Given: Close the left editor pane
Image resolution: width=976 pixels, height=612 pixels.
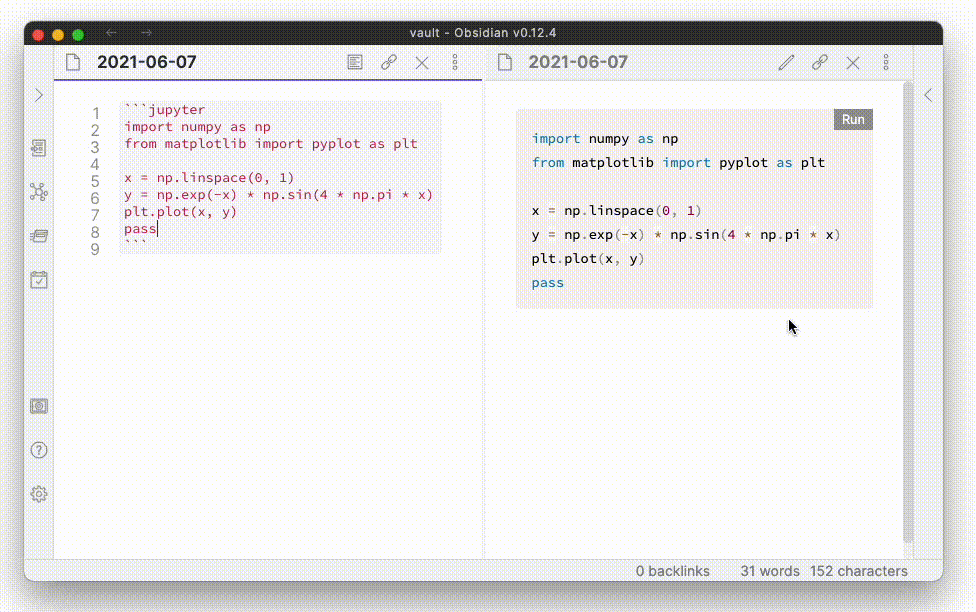Looking at the screenshot, I should [x=422, y=62].
